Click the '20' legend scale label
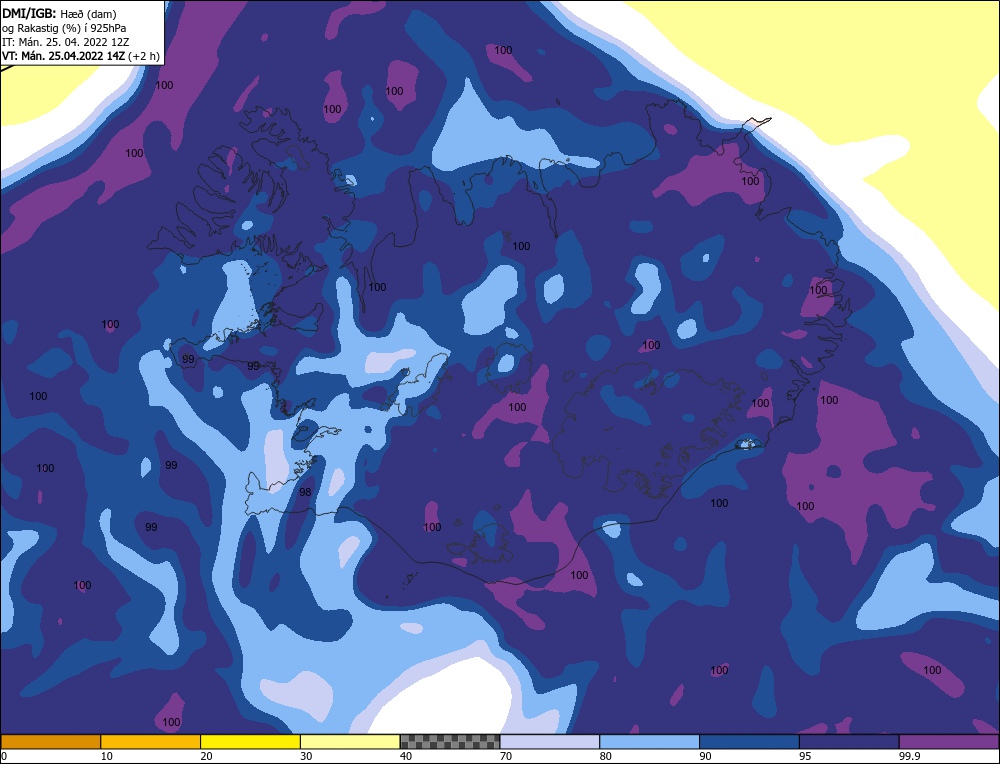 [207, 756]
